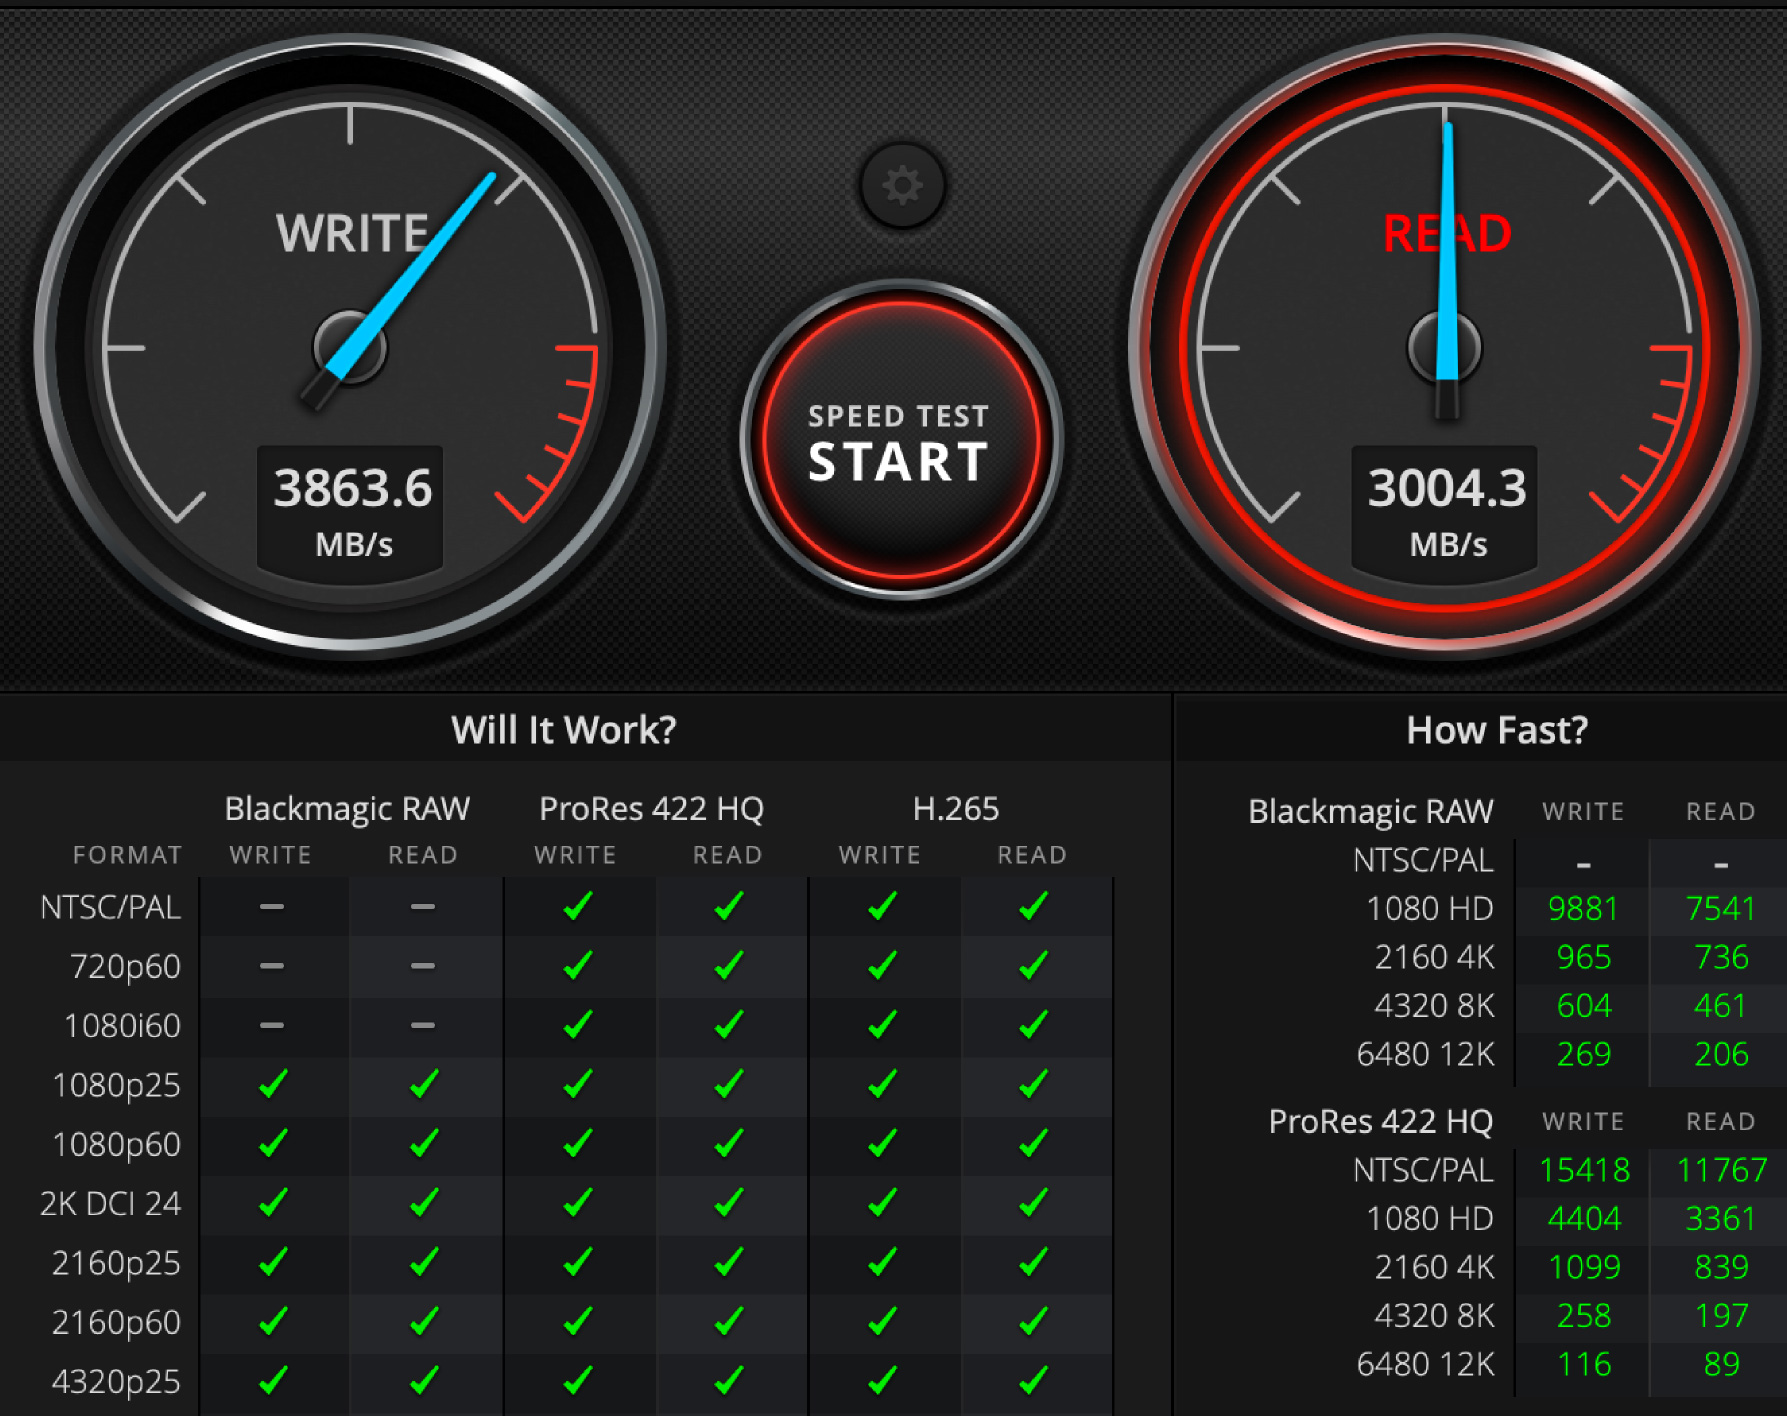Click the Blackmagic RAW 1080 HD write value 9881
The image size is (1787, 1416).
[x=1582, y=908]
